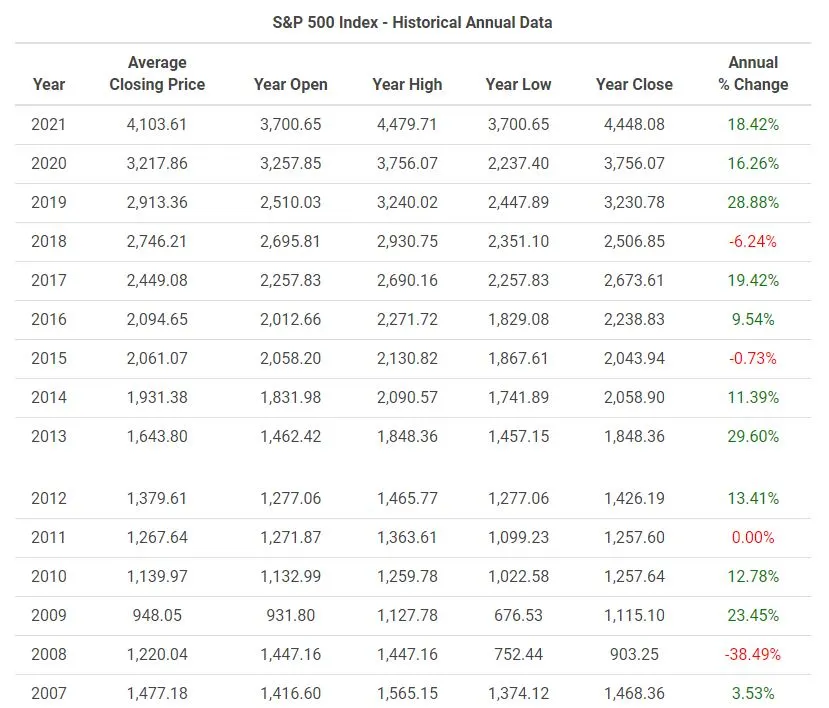Click the S&P 500 Index table title

click(x=412, y=23)
